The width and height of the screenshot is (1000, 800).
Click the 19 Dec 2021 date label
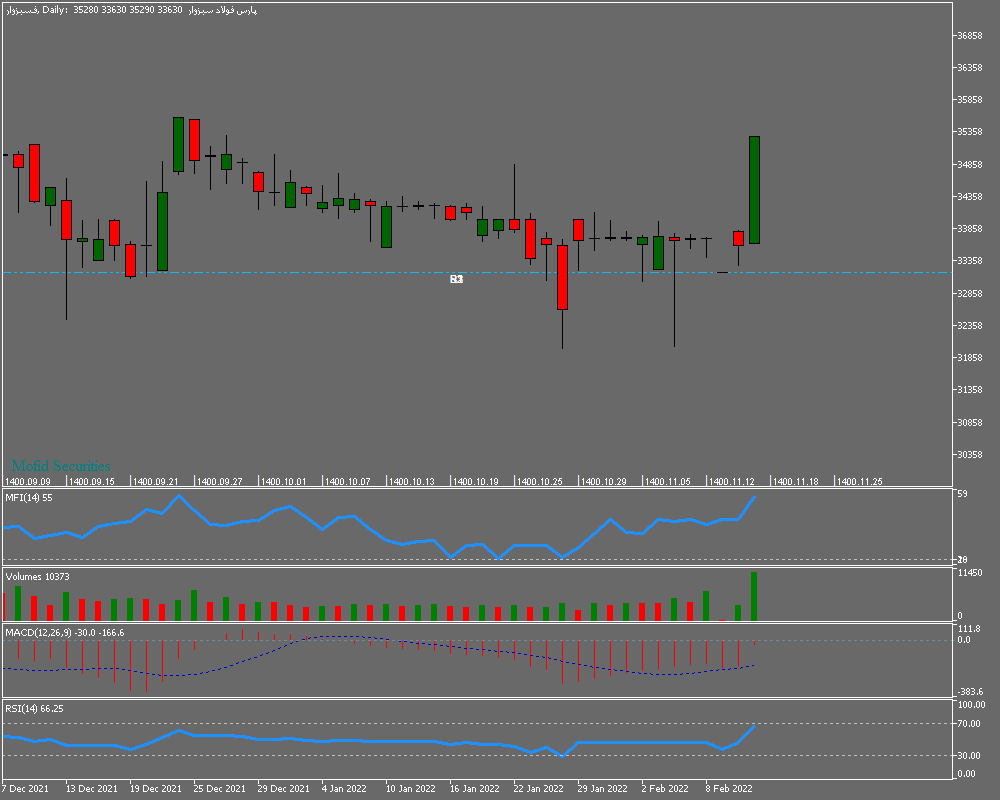pyautogui.click(x=156, y=789)
